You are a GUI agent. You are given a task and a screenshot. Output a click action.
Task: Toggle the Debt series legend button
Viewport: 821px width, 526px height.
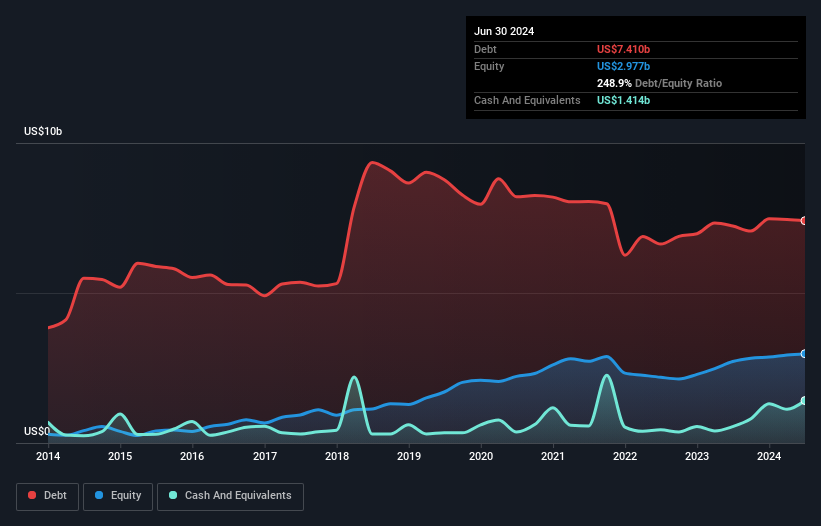pyautogui.click(x=48, y=496)
